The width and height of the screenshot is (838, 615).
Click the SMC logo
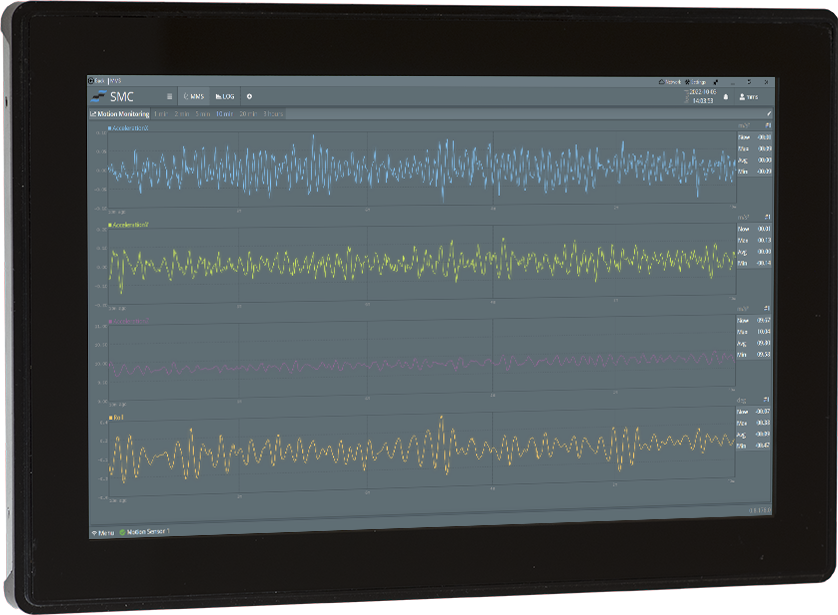(x=112, y=96)
